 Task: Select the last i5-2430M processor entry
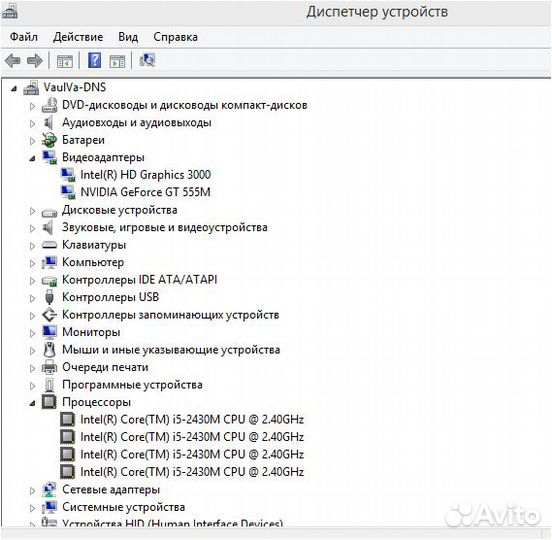tap(192, 472)
